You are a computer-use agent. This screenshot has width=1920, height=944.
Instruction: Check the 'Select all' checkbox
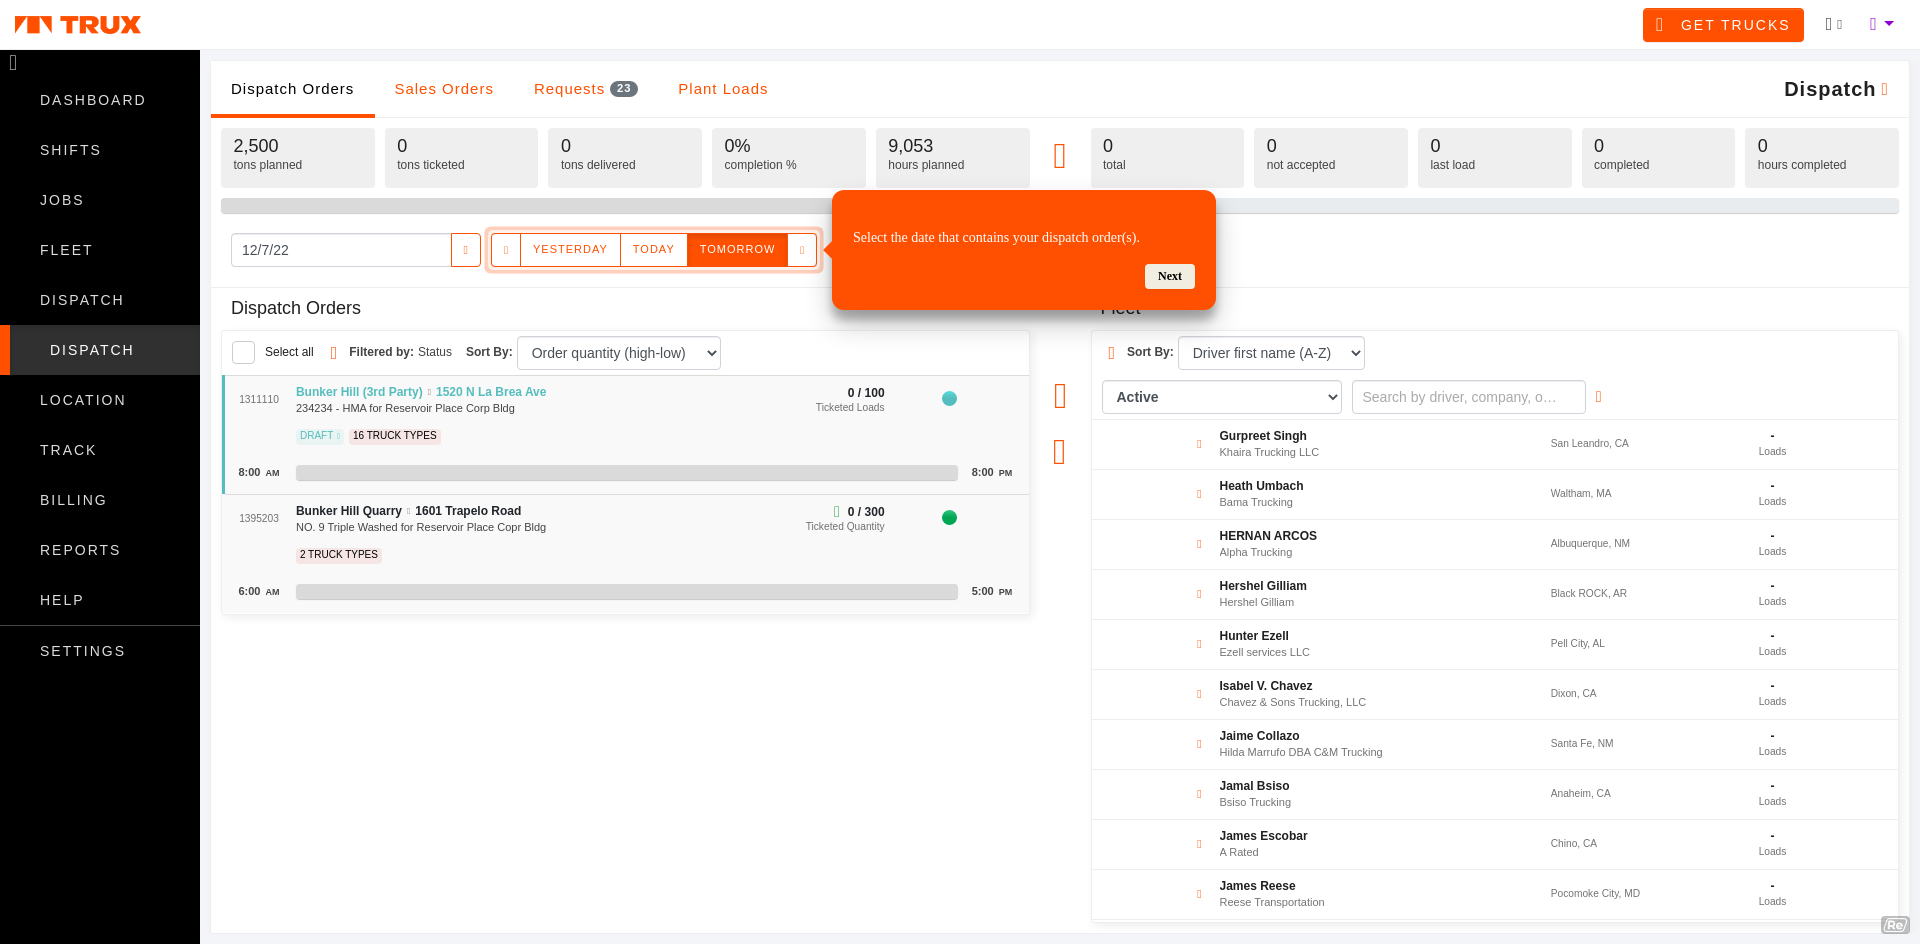pos(243,352)
